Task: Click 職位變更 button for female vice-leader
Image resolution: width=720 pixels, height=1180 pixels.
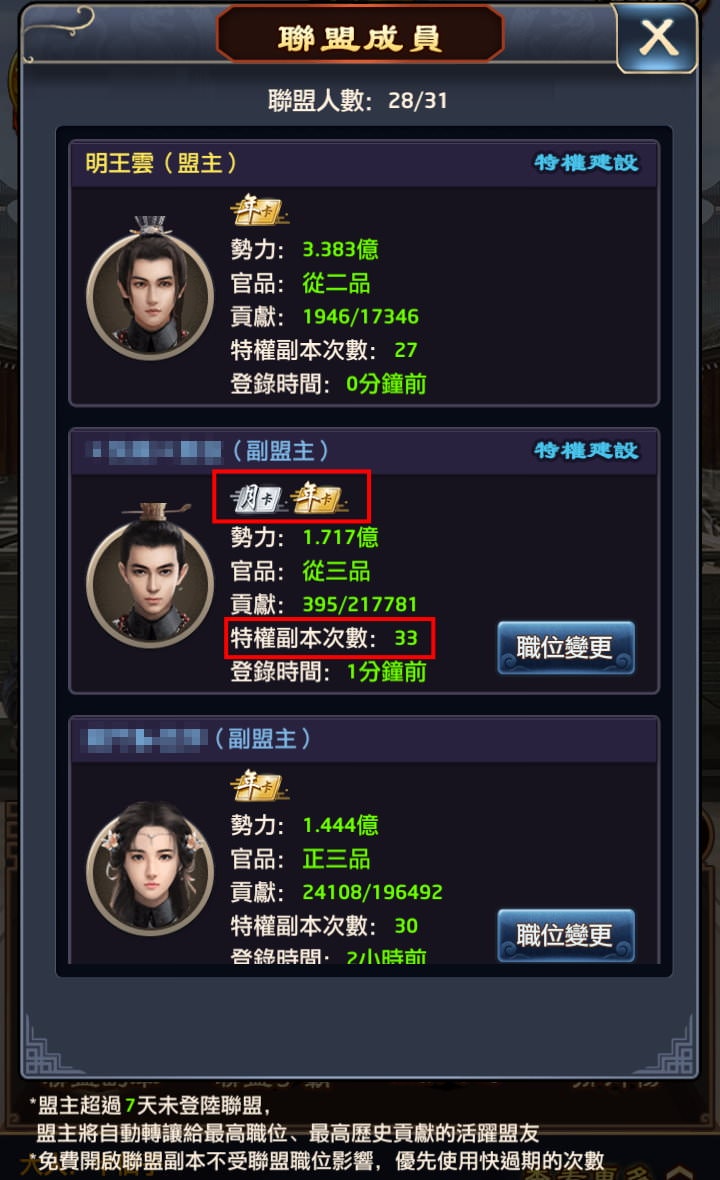Action: point(566,935)
